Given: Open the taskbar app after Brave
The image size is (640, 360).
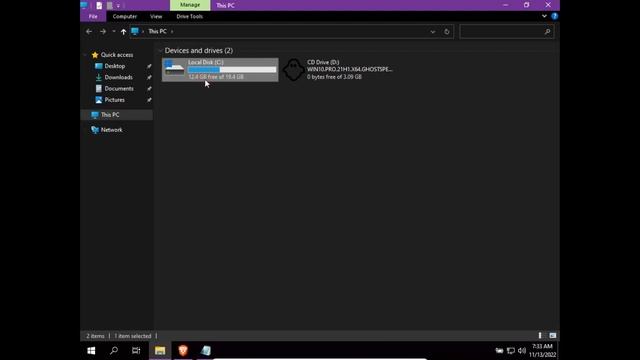Looking at the screenshot, I should tap(206, 351).
